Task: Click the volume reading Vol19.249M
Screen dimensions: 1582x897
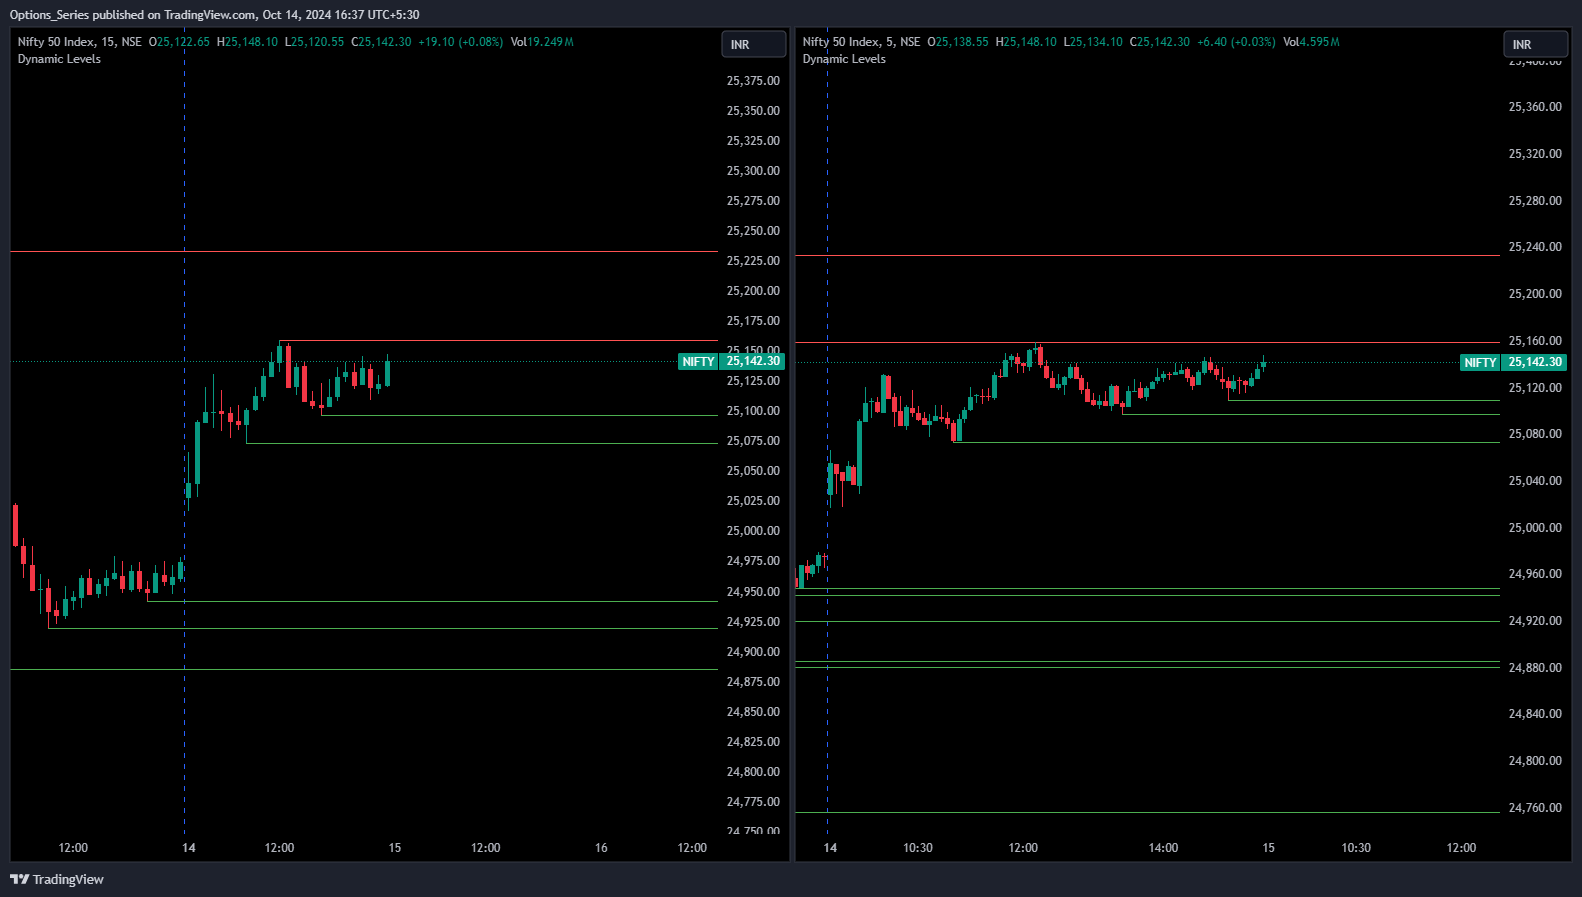Action: (542, 42)
